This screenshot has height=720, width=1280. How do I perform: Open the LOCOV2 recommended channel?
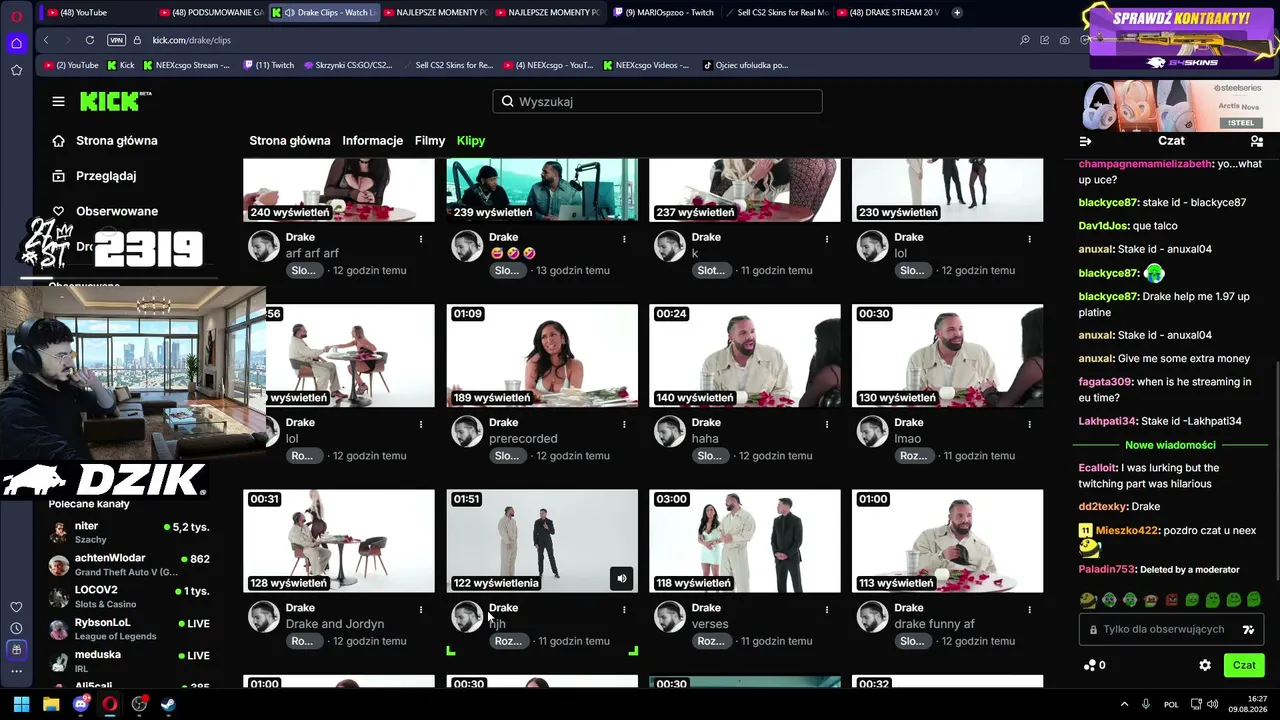pos(130,597)
